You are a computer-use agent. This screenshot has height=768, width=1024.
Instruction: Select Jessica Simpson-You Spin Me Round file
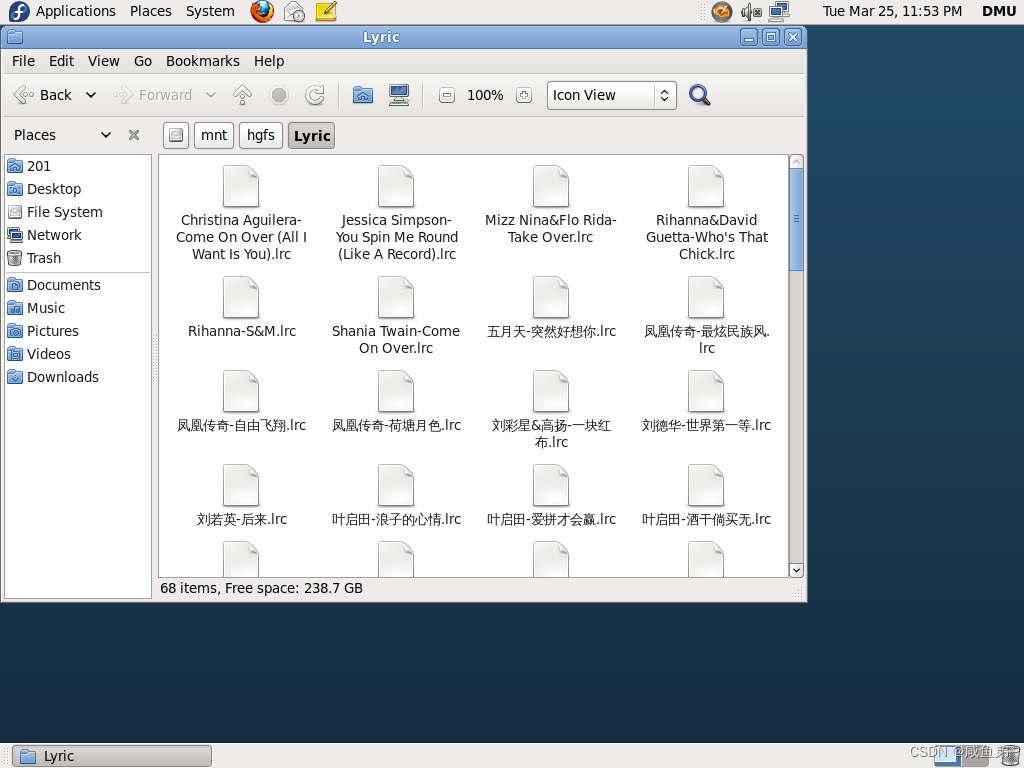point(396,187)
